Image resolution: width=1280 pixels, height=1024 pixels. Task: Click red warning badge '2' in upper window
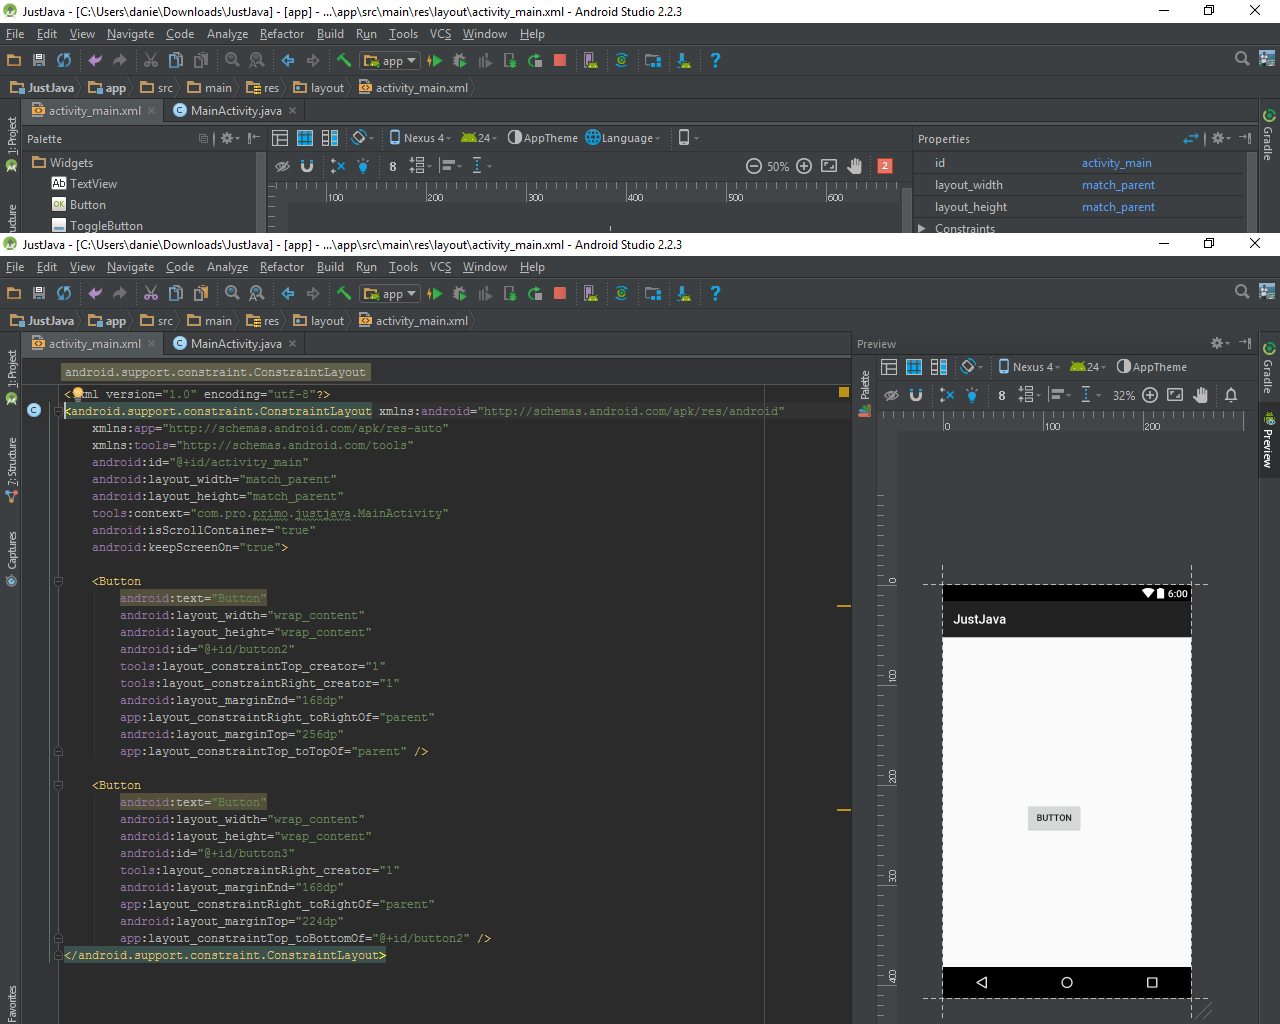885,166
